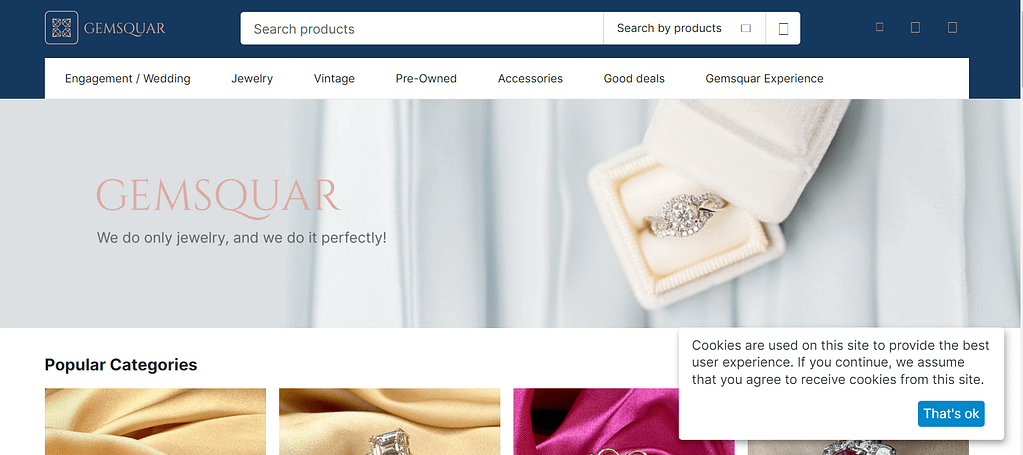This screenshot has width=1023, height=455.
Task: Open Gemsquar Experience from the navigation
Action: pos(765,78)
